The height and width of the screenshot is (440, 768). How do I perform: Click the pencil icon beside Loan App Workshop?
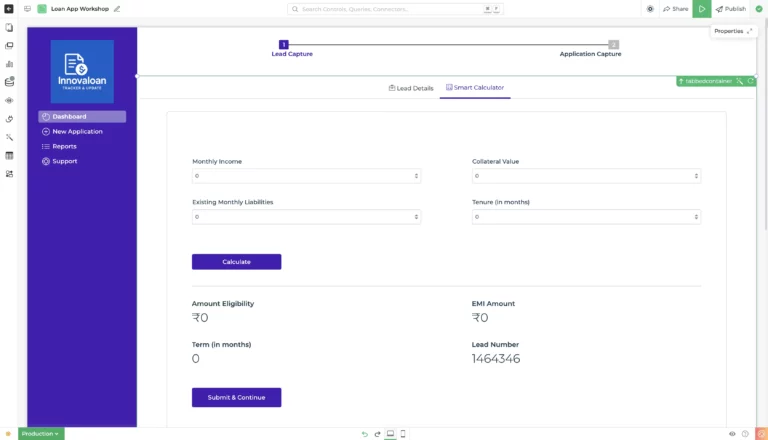tap(117, 9)
